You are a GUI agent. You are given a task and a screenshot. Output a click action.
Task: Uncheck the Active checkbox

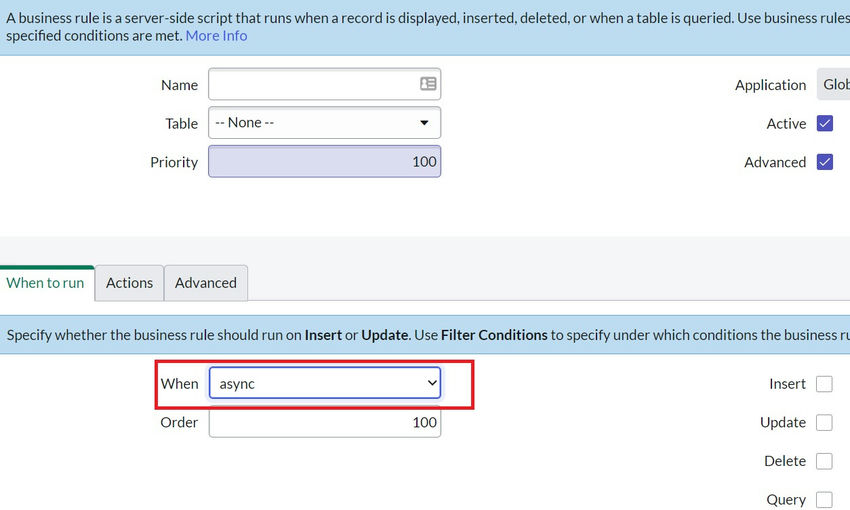pyautogui.click(x=825, y=124)
